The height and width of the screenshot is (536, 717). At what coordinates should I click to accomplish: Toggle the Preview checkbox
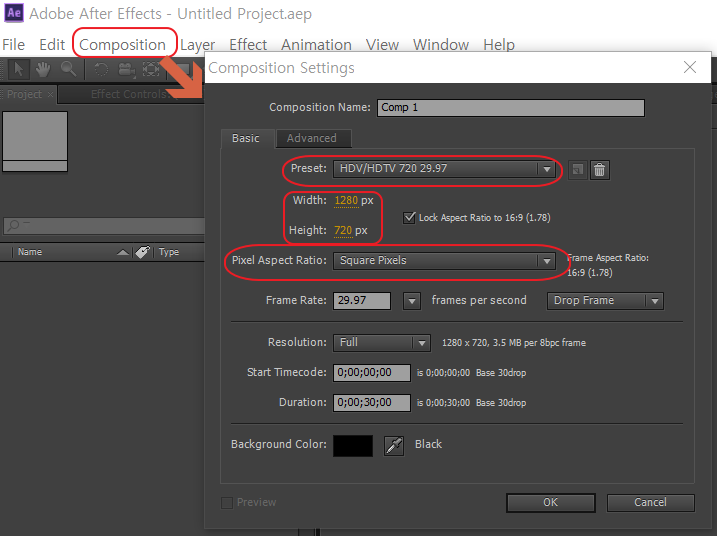[x=227, y=503]
